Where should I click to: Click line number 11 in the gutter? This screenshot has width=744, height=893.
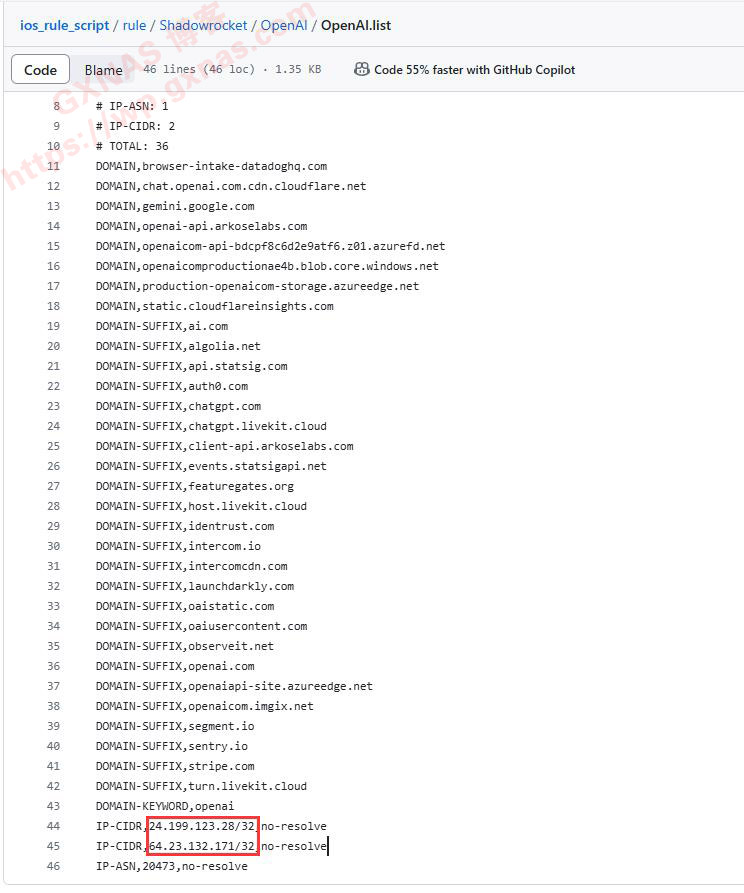tap(53, 166)
